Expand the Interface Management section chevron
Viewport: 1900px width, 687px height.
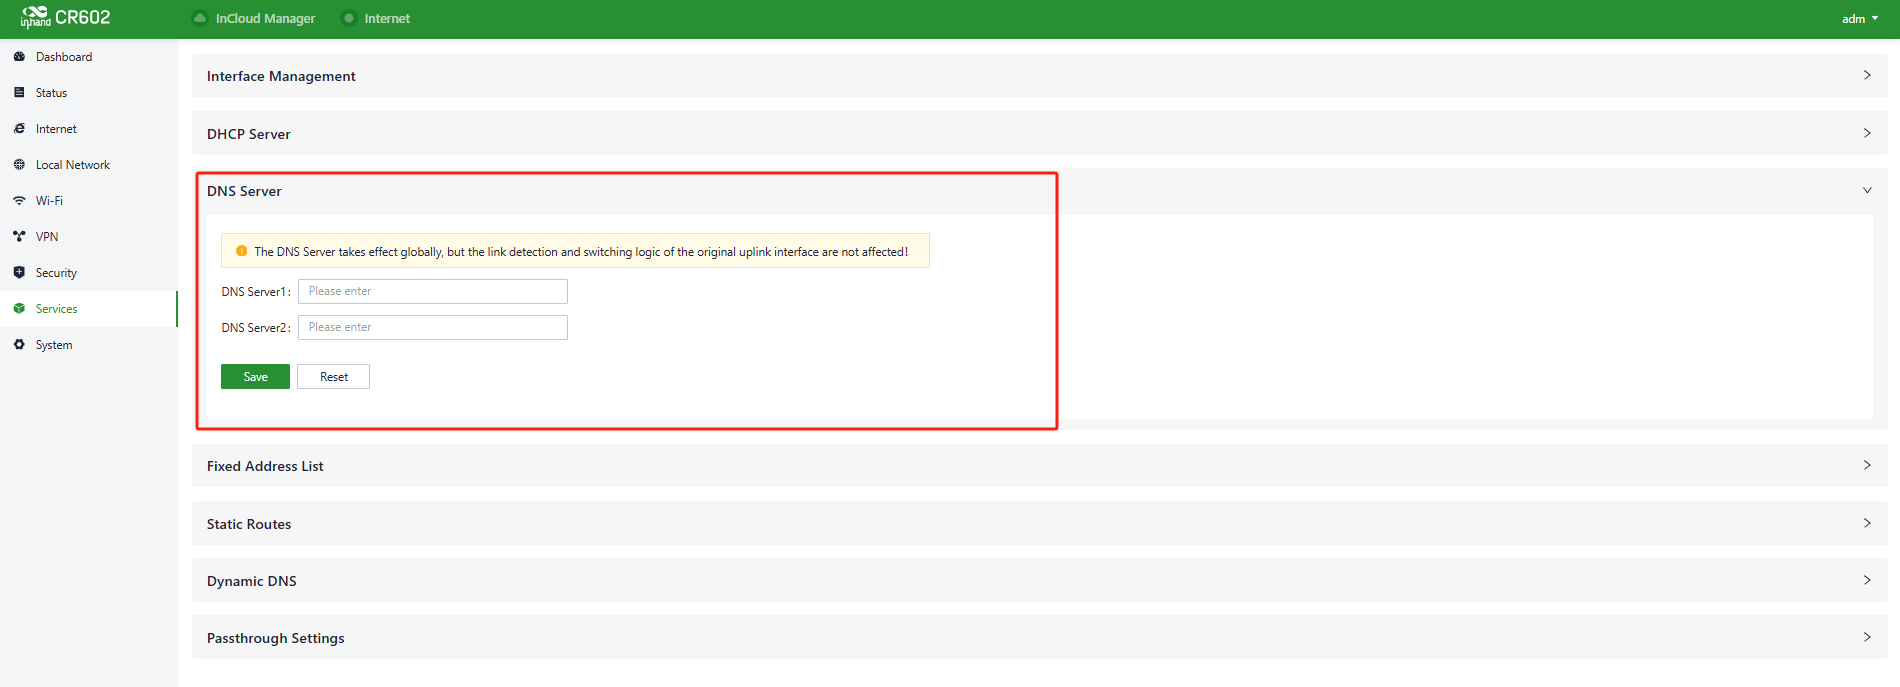(x=1867, y=75)
